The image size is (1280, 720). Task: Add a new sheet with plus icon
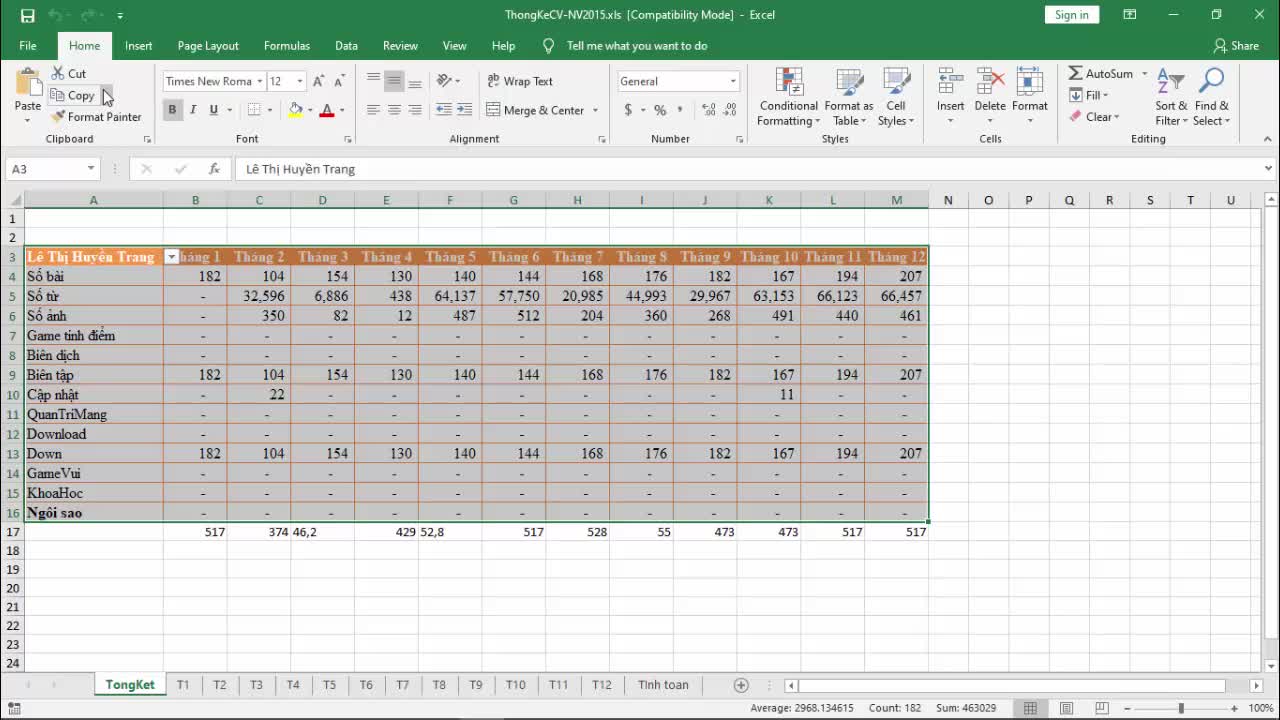pyautogui.click(x=741, y=685)
